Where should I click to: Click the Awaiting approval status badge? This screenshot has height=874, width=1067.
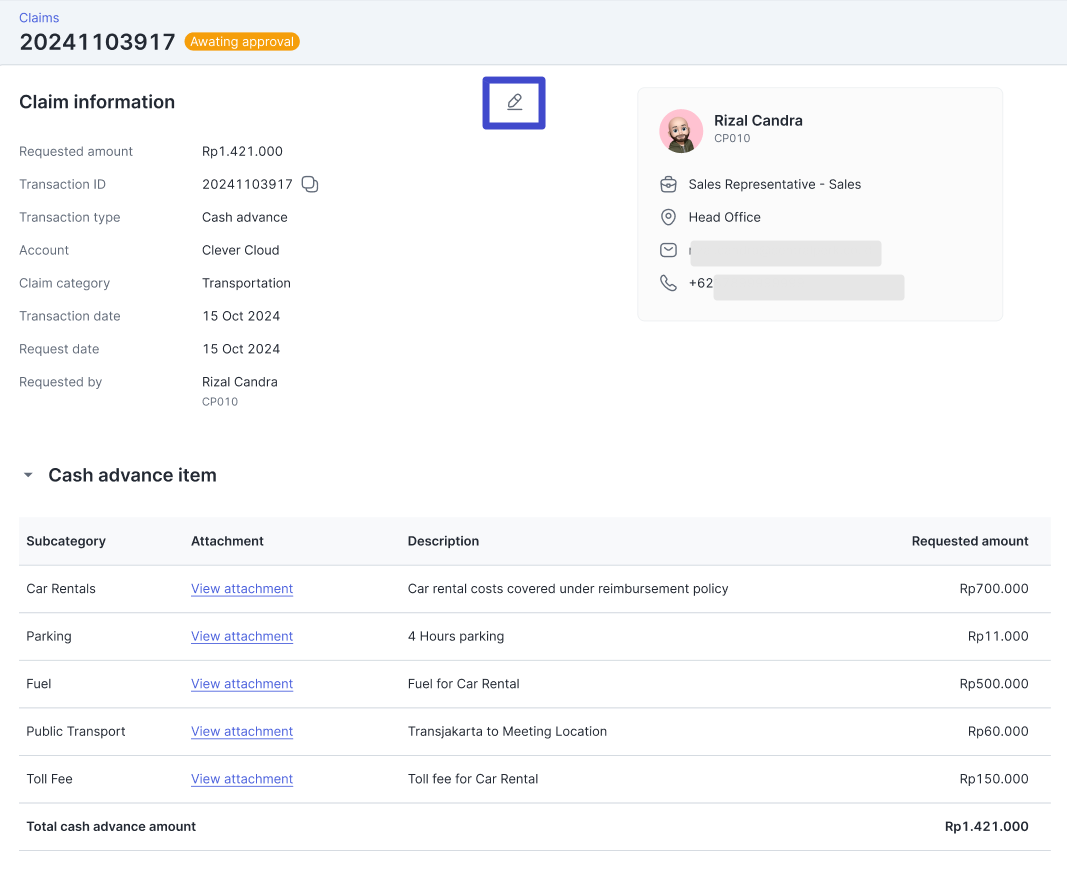[242, 42]
